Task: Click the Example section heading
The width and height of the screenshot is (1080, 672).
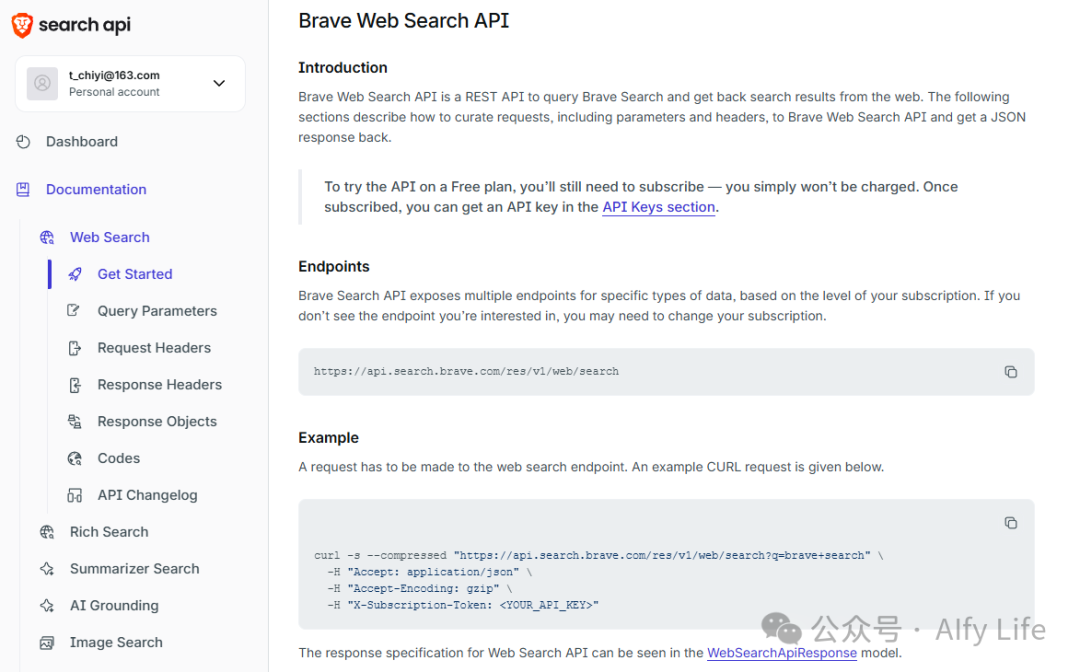Action: (x=329, y=439)
